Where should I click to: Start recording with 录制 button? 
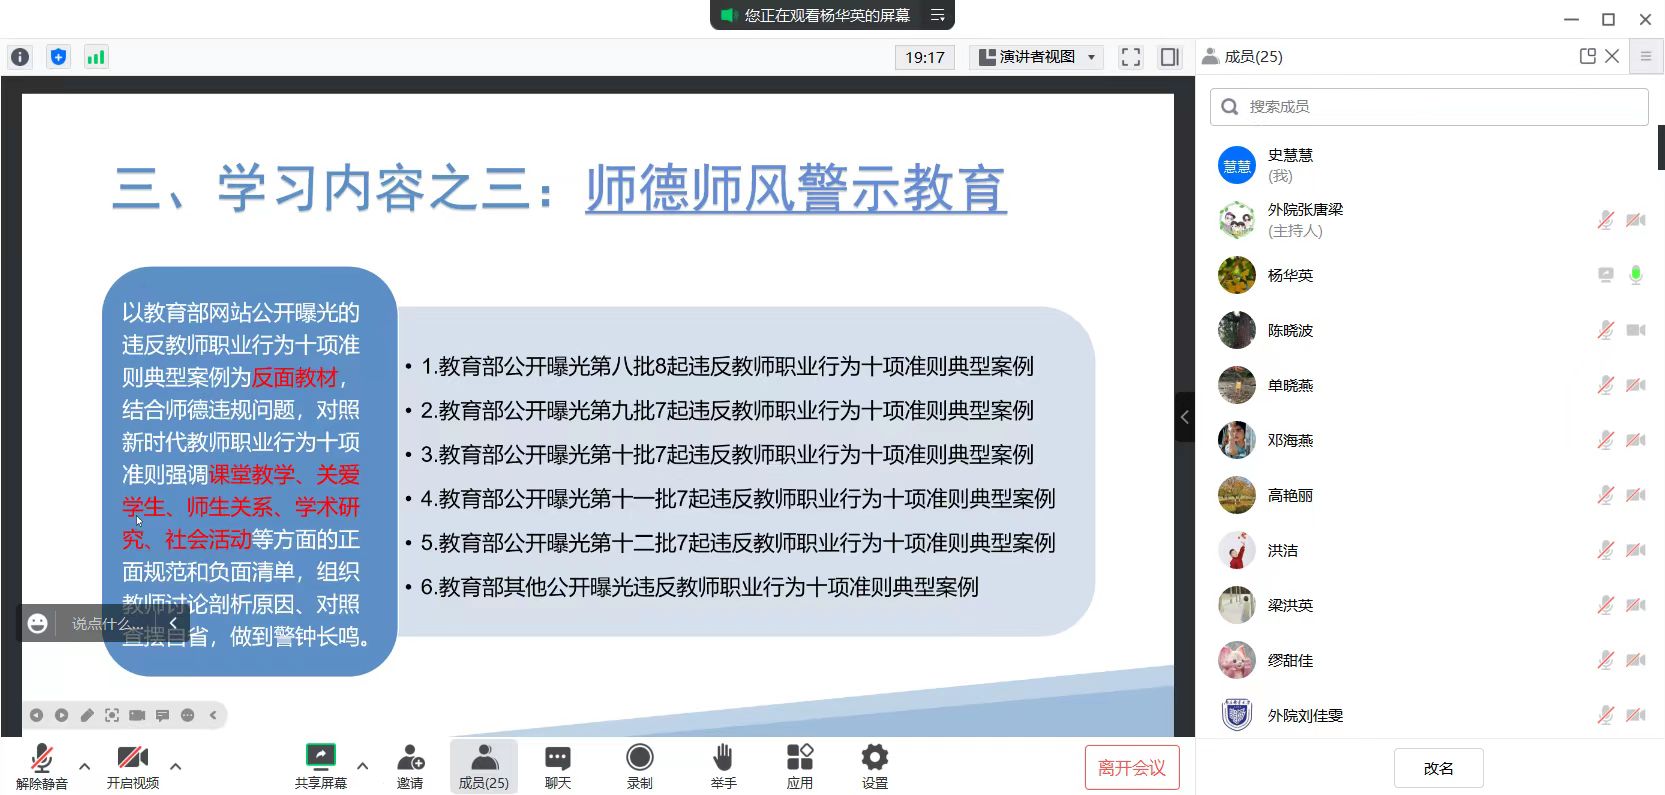[x=639, y=766]
